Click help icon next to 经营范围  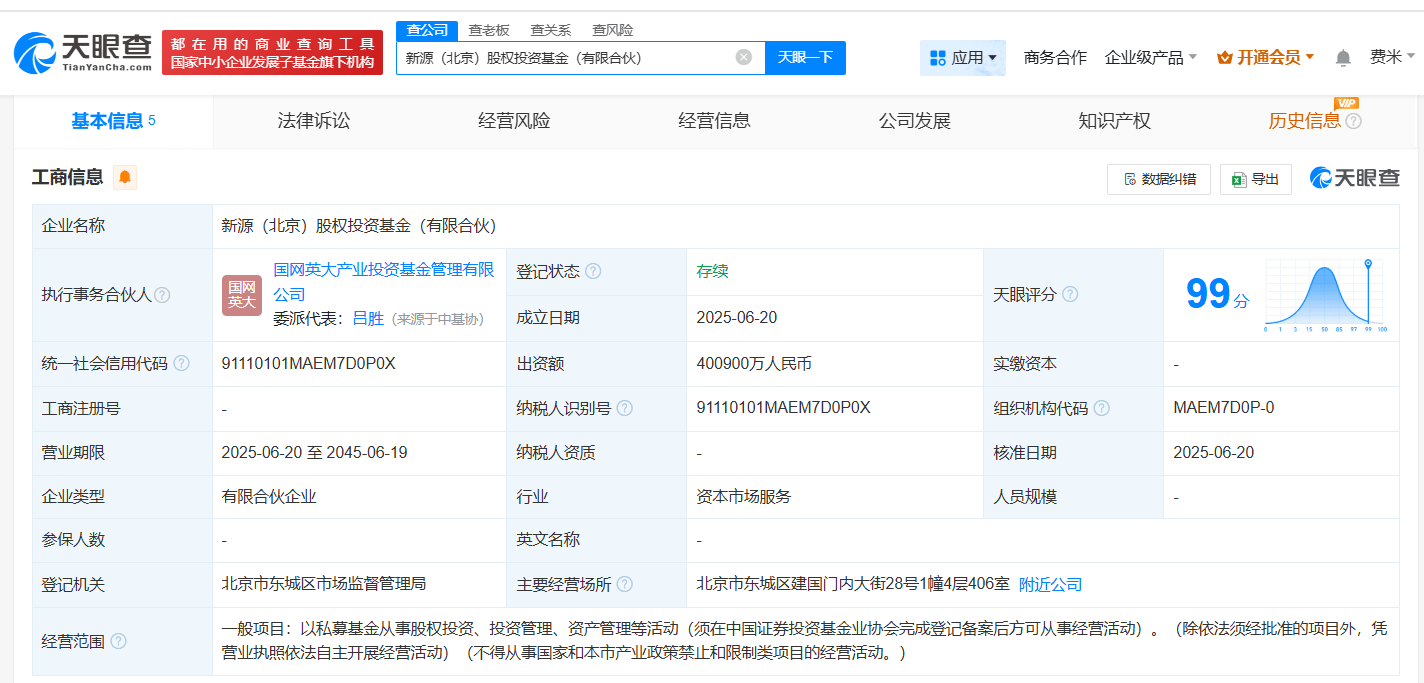click(118, 641)
